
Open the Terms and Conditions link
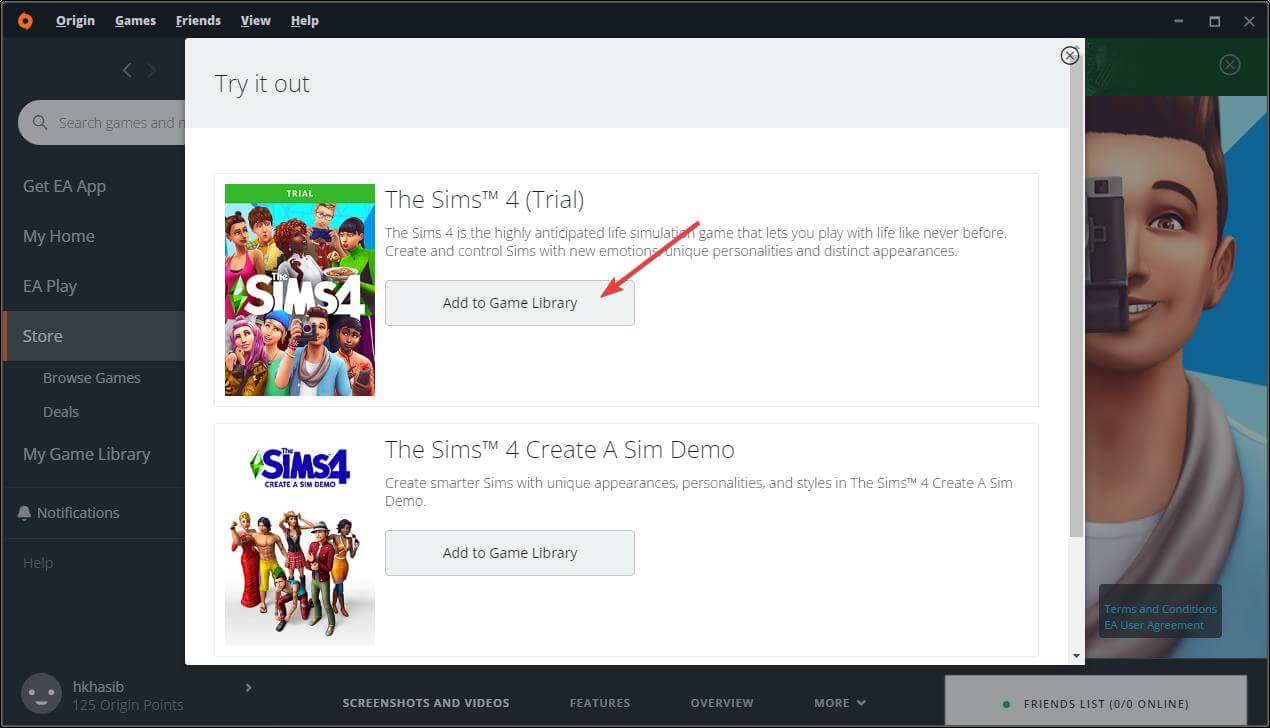pos(1159,608)
